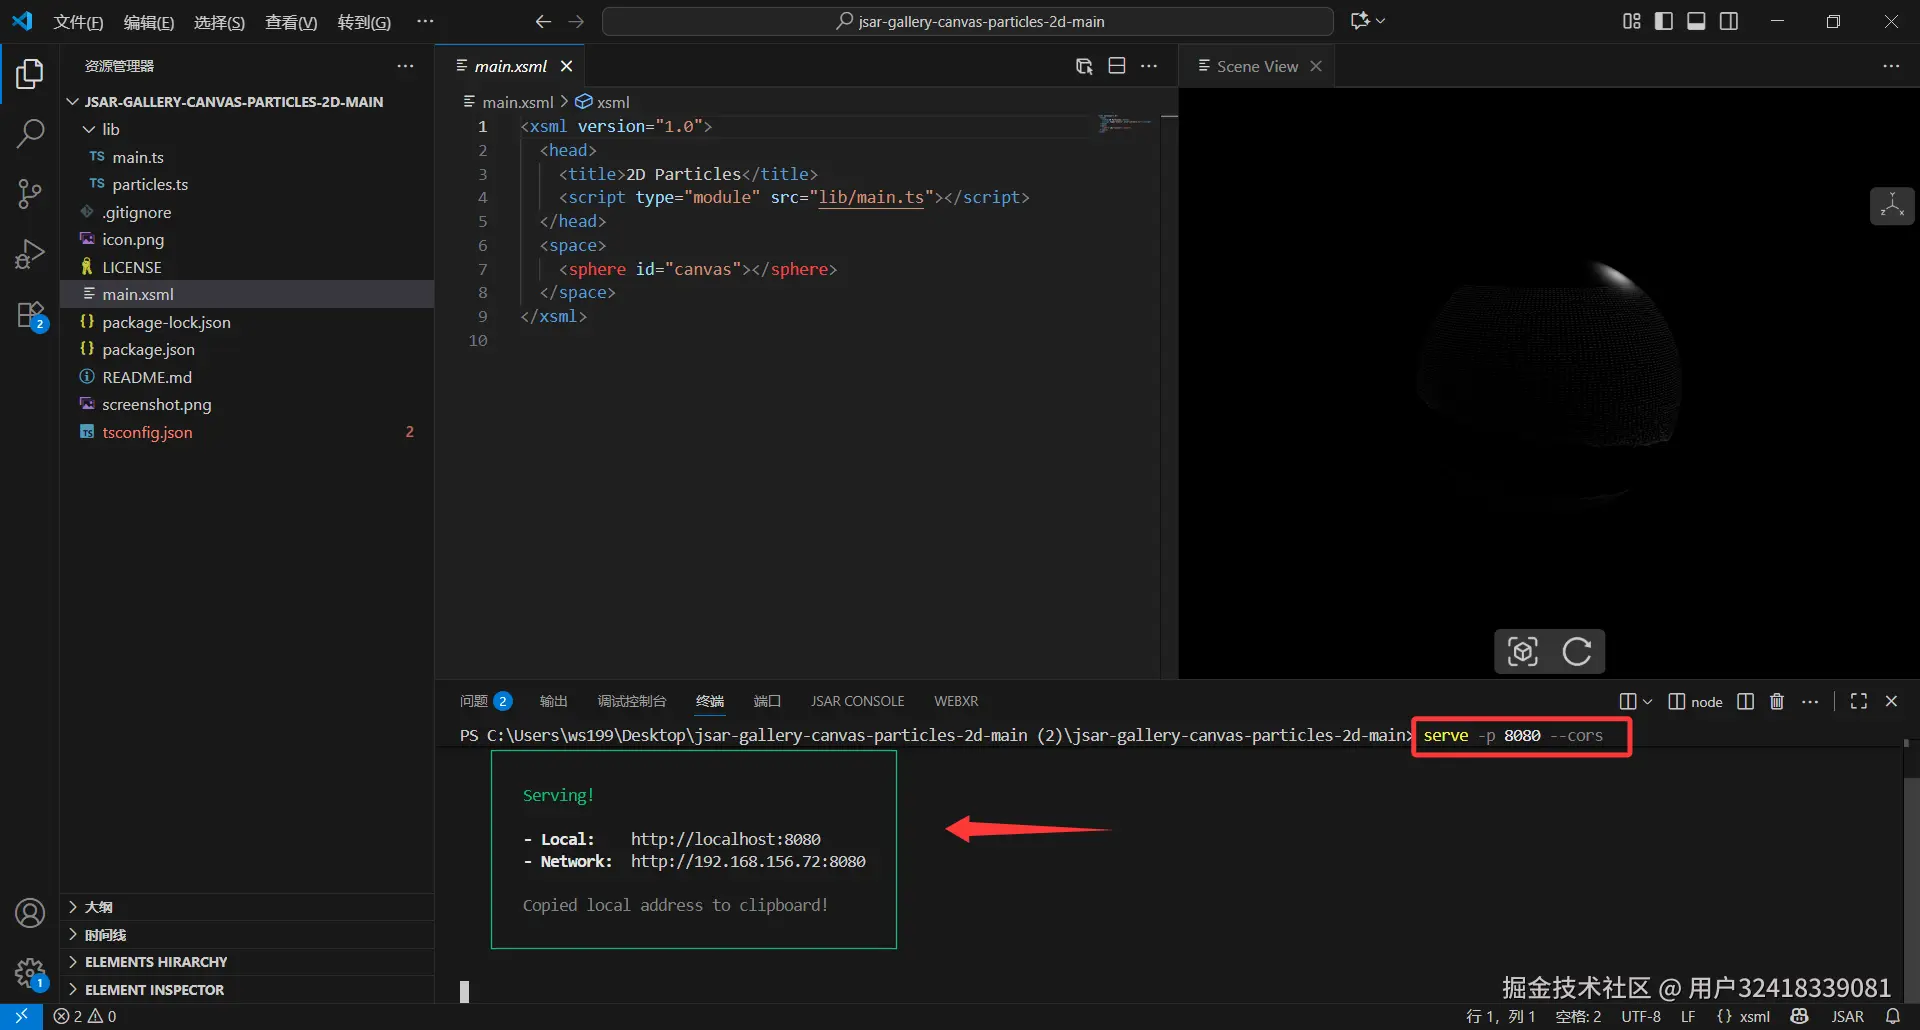Kill terminal with trash icon
Screen dimensions: 1920x1030
[1777, 701]
